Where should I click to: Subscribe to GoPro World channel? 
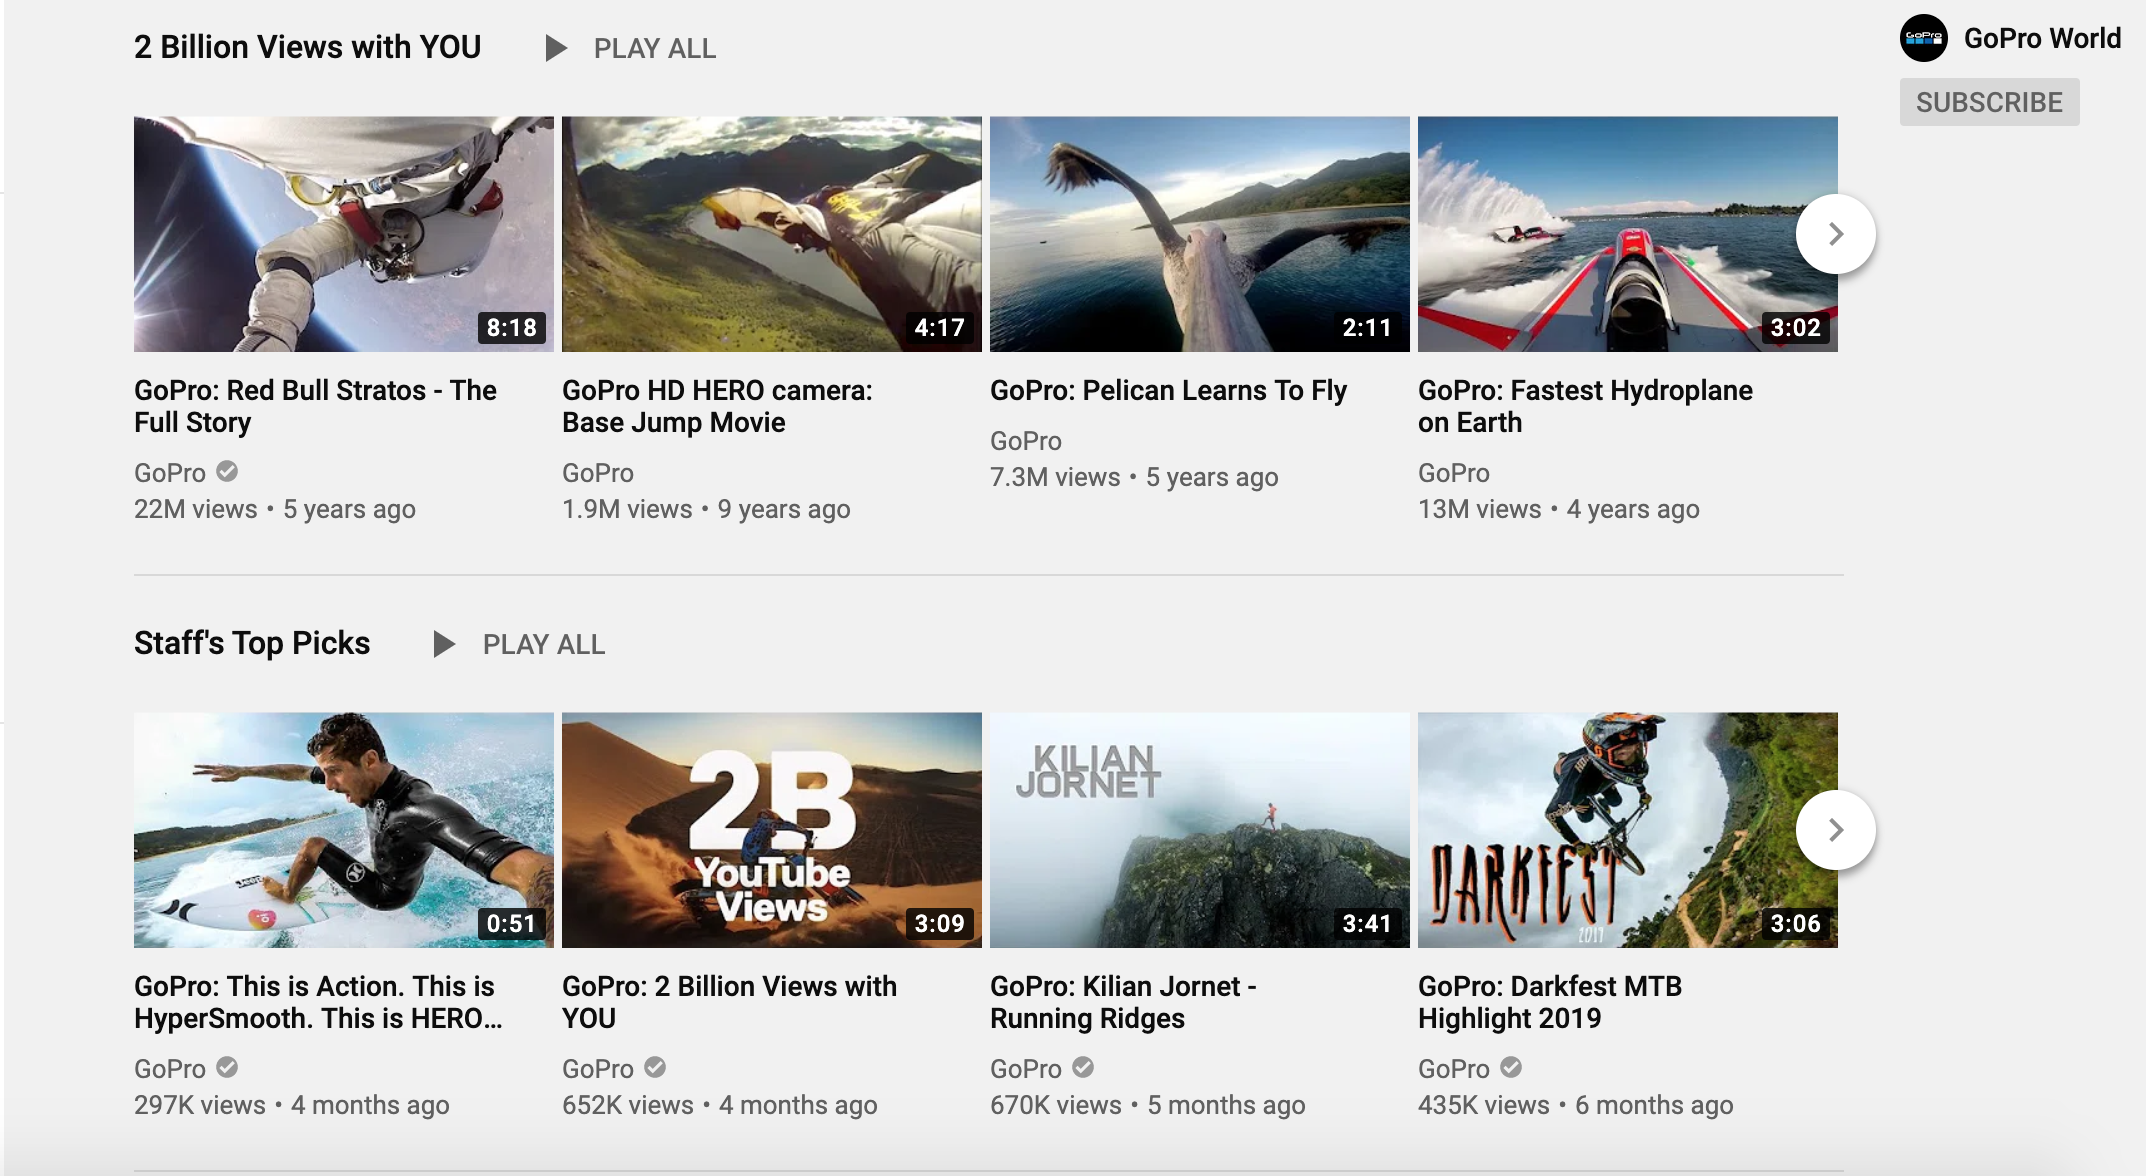coord(1989,102)
